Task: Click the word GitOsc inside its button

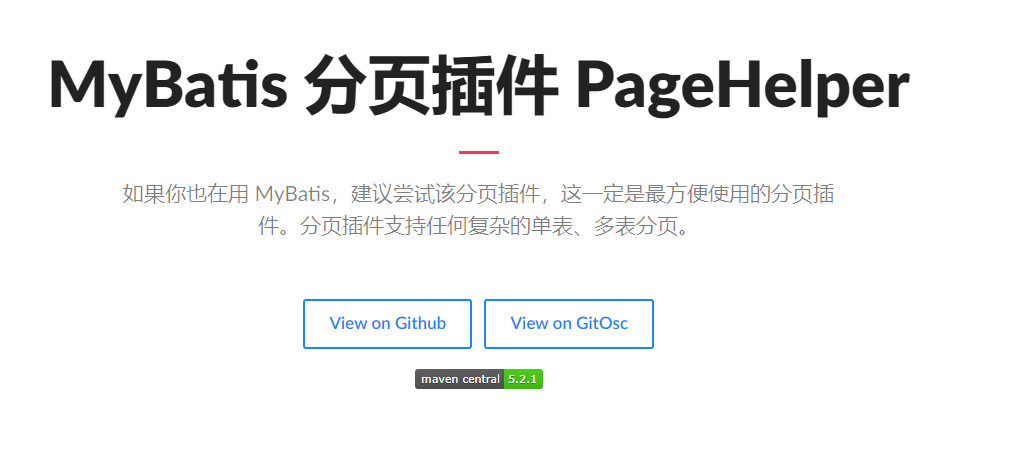Action: [x=602, y=324]
